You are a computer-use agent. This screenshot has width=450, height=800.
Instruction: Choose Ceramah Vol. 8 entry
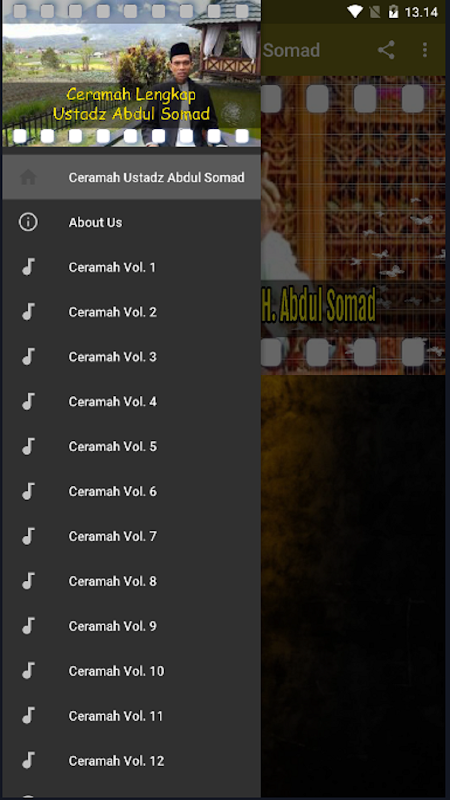coord(131,581)
